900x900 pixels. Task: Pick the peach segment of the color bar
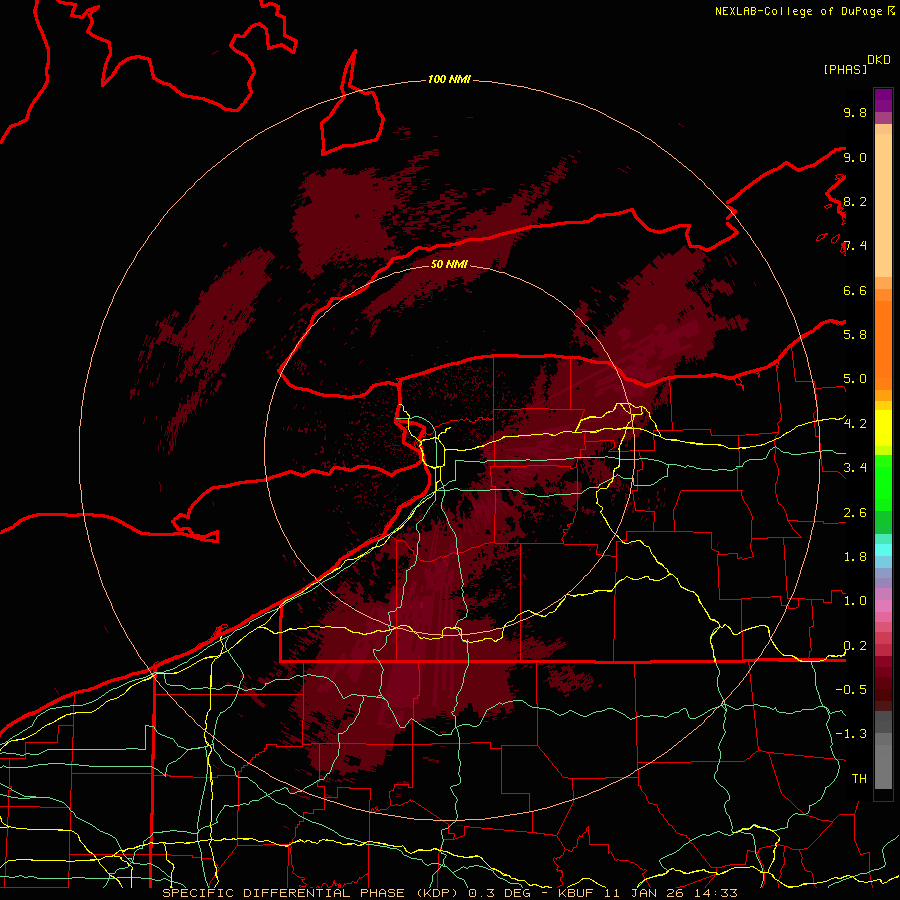point(883,207)
